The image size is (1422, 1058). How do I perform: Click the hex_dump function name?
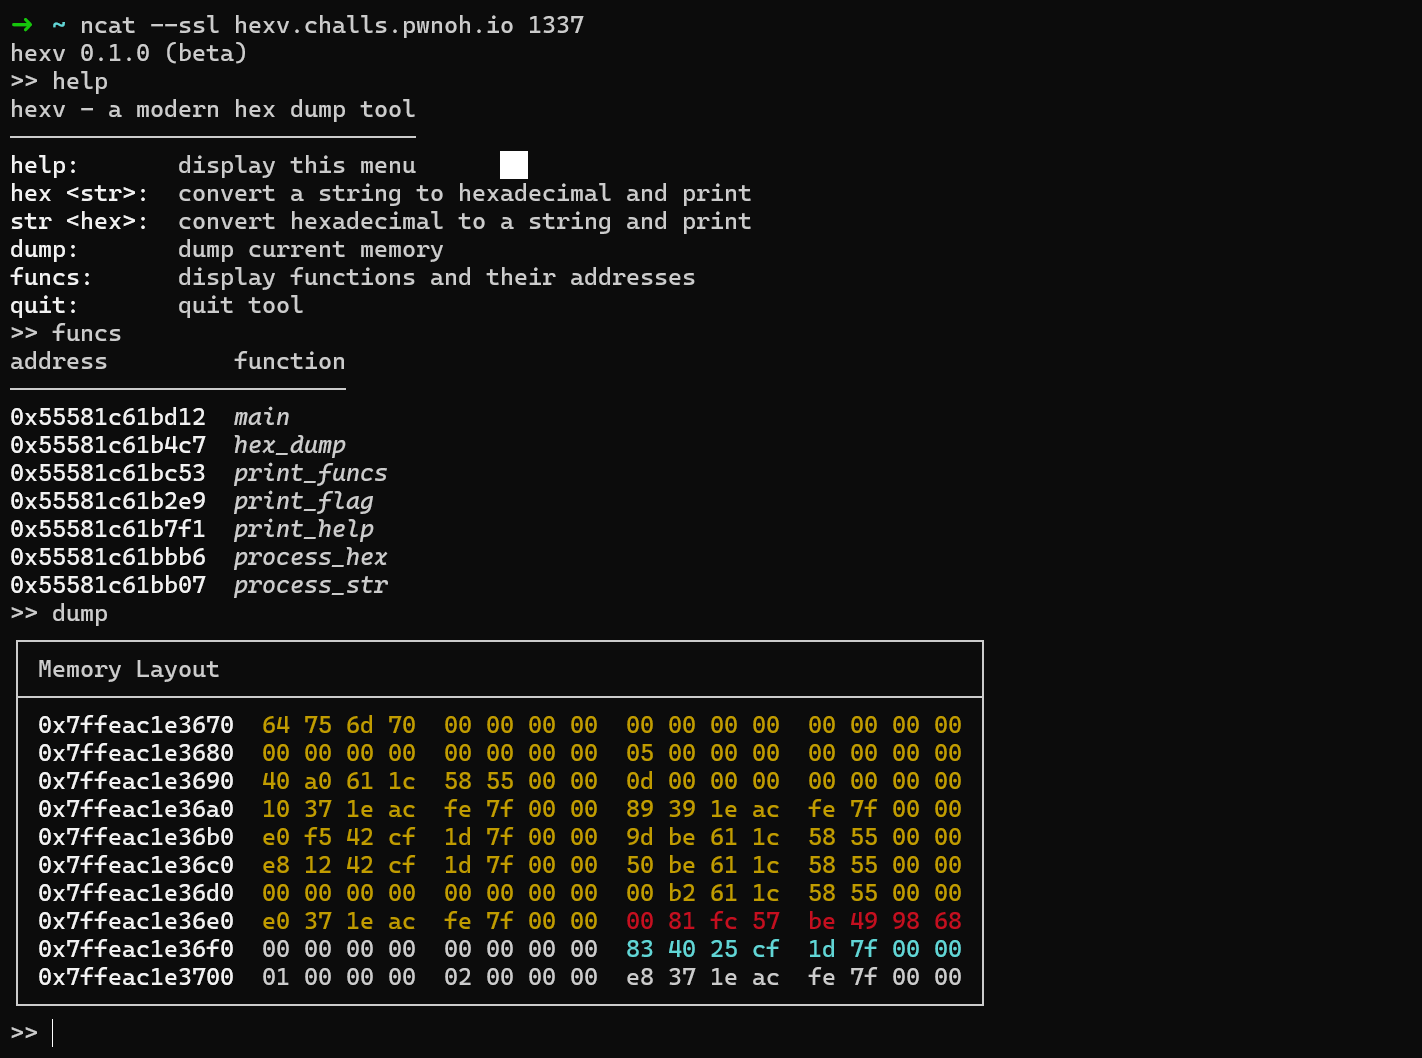tap(289, 445)
